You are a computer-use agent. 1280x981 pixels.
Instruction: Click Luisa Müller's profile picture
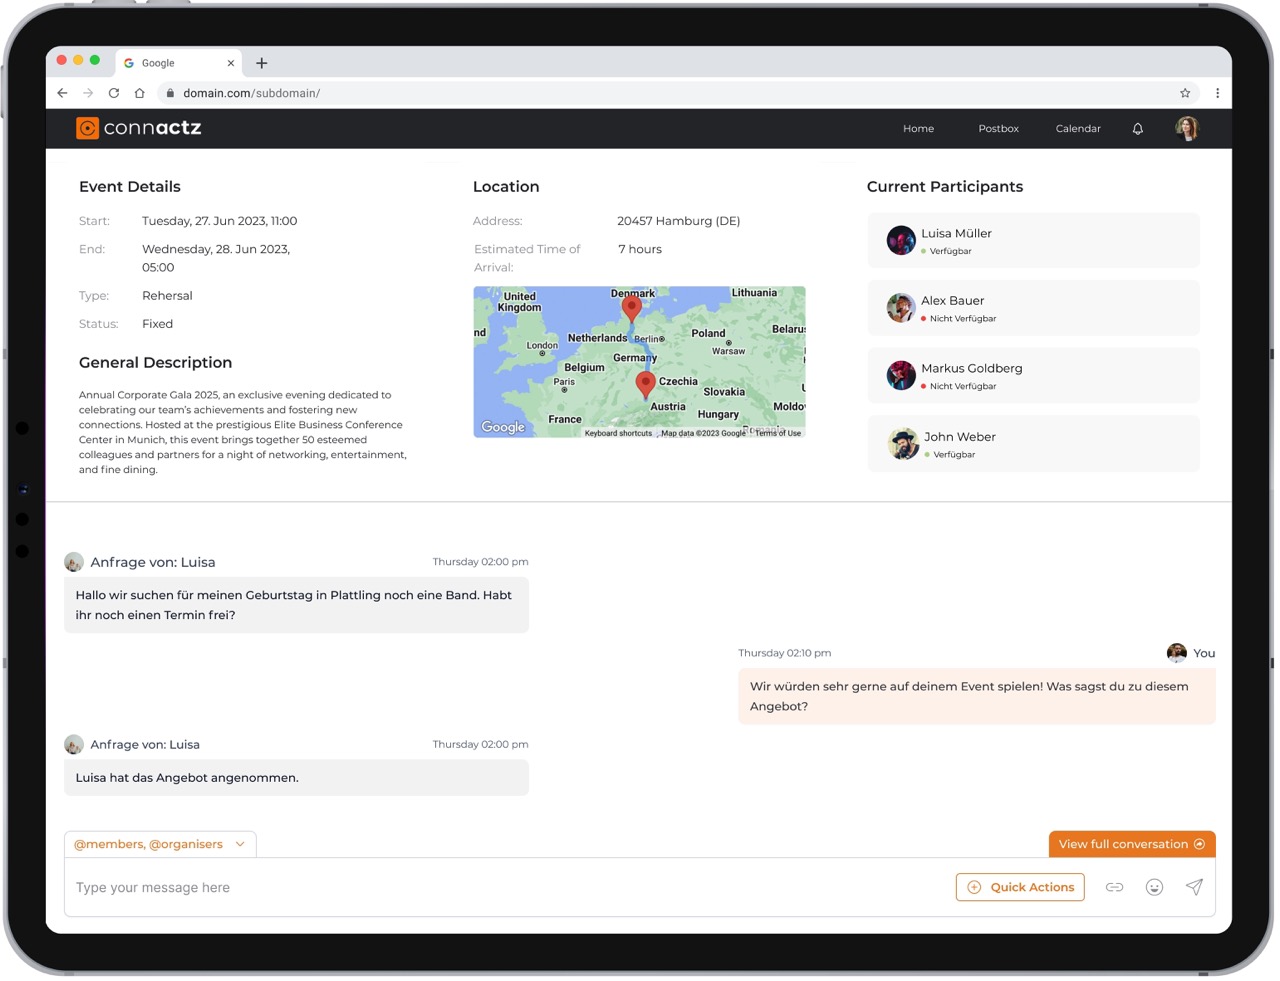[900, 240]
